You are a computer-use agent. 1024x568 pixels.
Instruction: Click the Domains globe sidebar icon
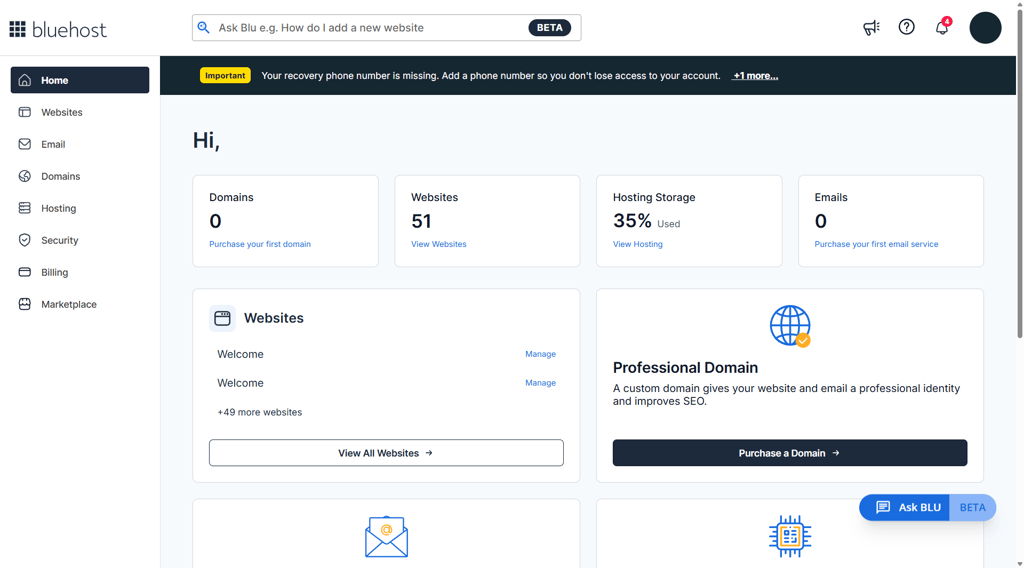click(25, 176)
